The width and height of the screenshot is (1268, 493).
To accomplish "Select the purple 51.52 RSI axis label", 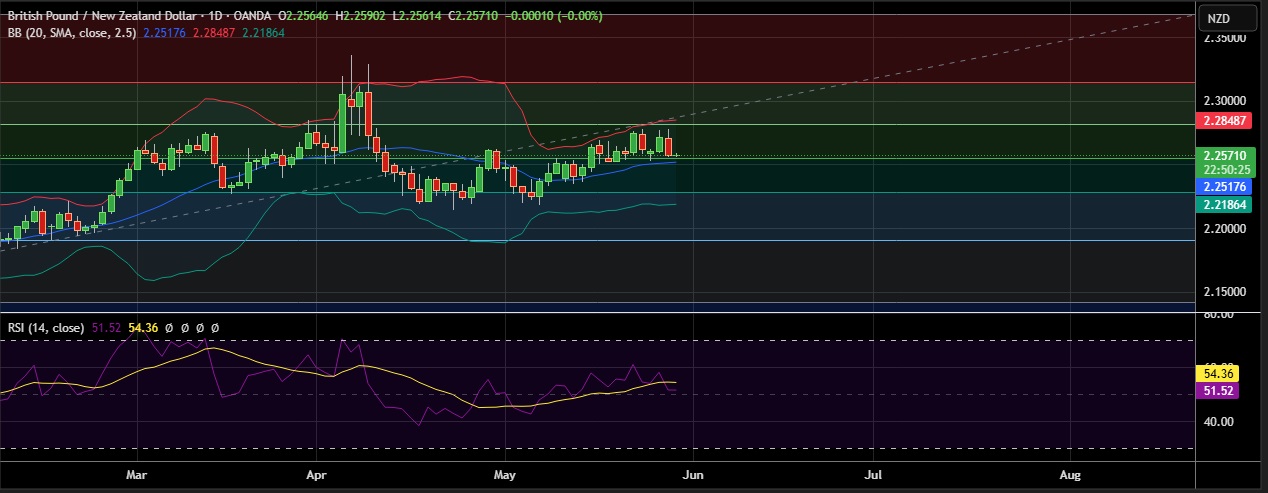I will pyautogui.click(x=1217, y=391).
